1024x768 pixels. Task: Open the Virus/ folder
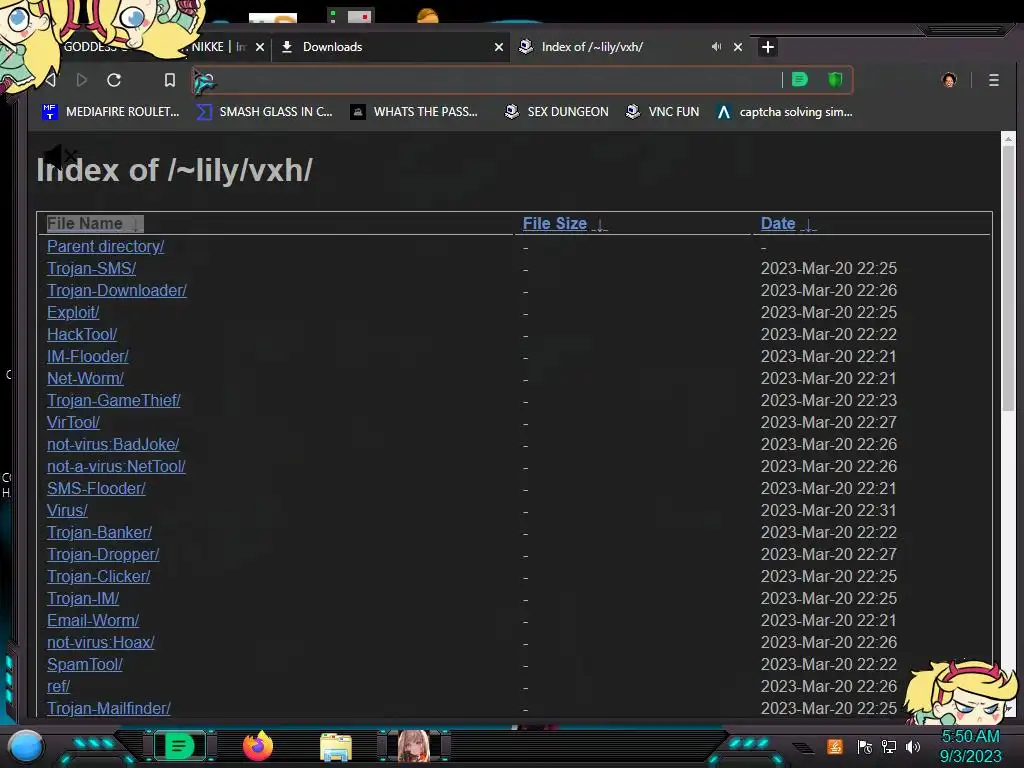67,511
